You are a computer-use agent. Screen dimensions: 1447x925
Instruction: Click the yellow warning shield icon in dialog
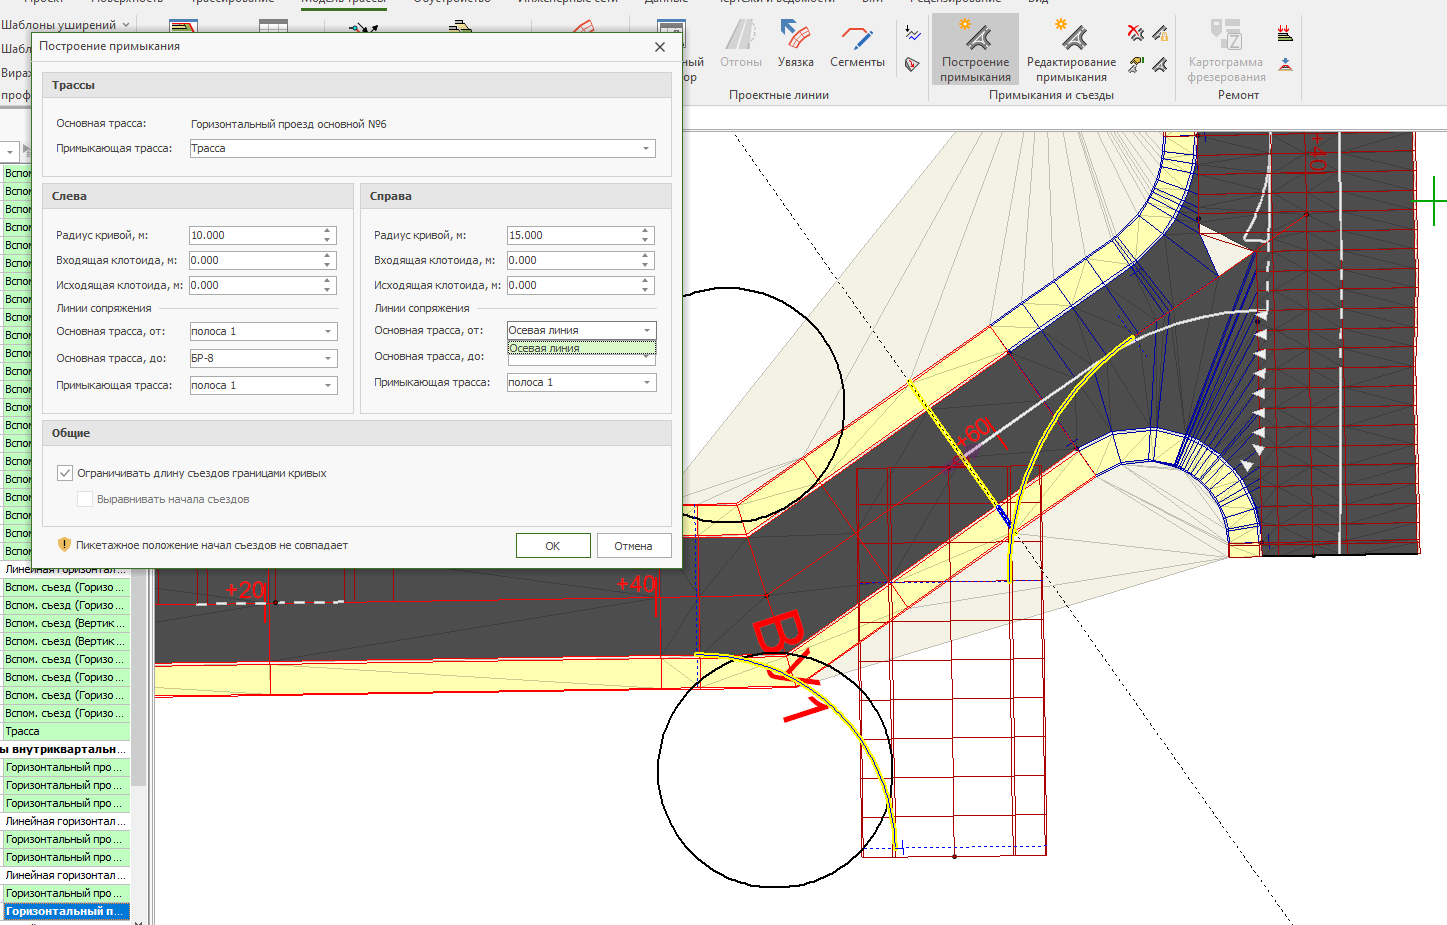coord(64,545)
